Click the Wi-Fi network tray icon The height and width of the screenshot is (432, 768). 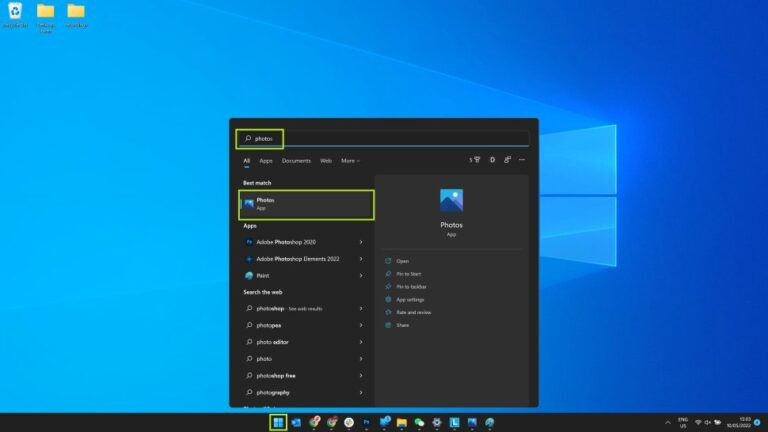(698, 422)
